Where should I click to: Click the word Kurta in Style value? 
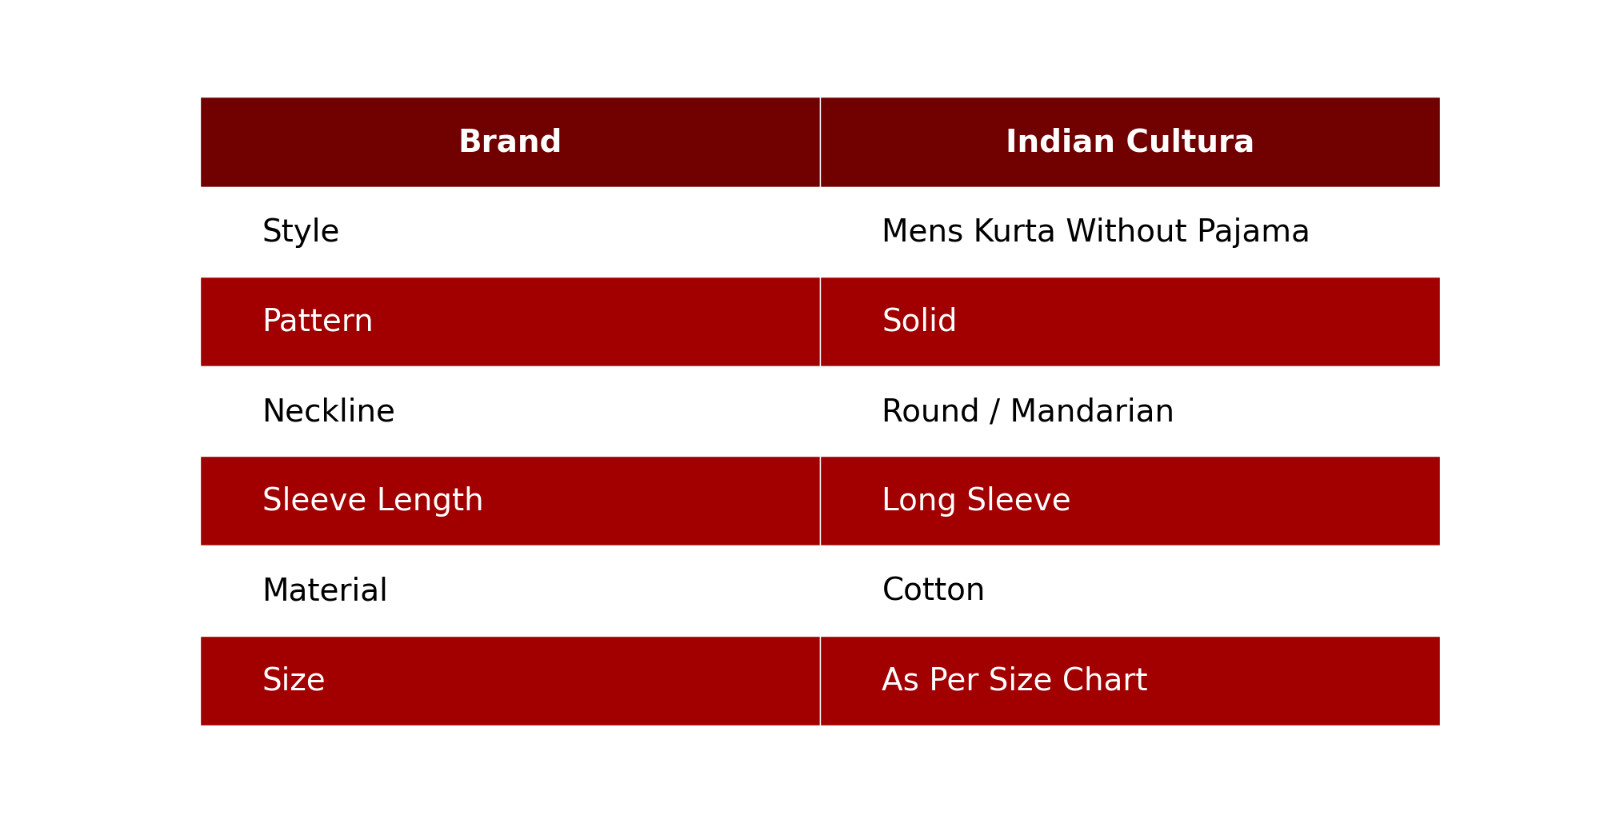click(1014, 231)
